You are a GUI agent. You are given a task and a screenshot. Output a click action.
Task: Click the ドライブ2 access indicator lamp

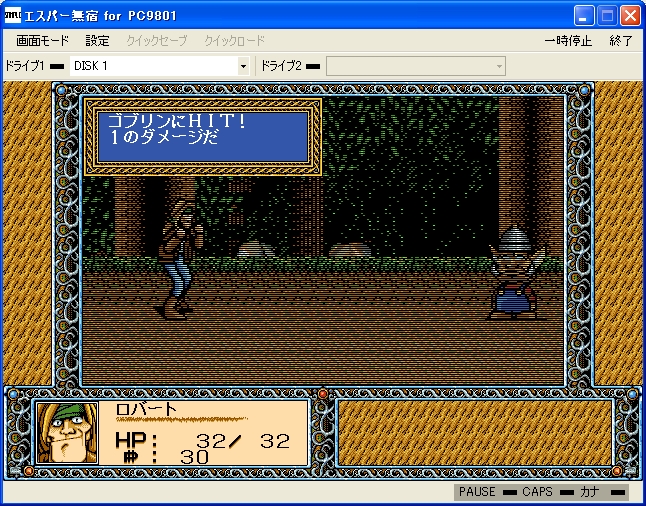coord(313,66)
